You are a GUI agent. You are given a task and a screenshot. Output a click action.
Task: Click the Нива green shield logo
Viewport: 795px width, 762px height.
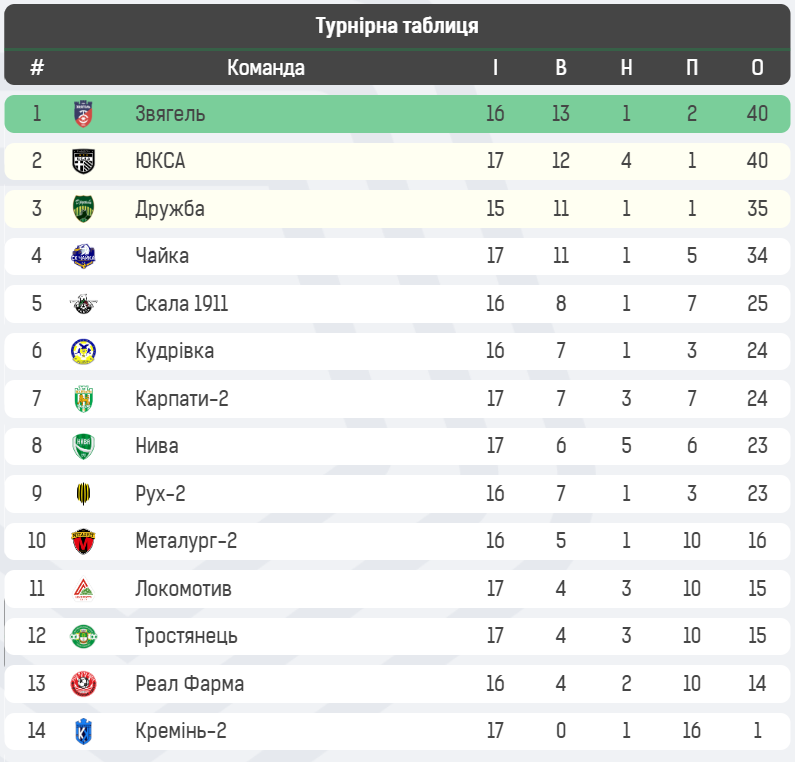pyautogui.click(x=83, y=446)
